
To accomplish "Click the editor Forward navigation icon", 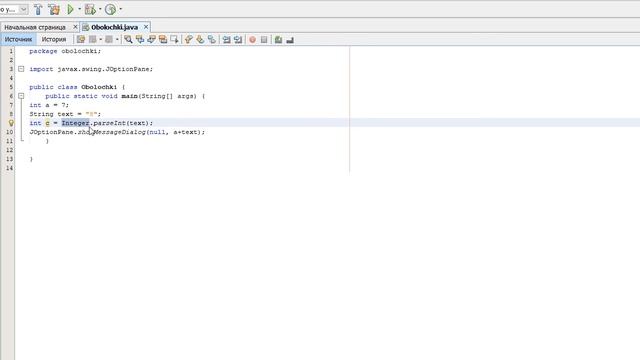I will tap(109, 40).
